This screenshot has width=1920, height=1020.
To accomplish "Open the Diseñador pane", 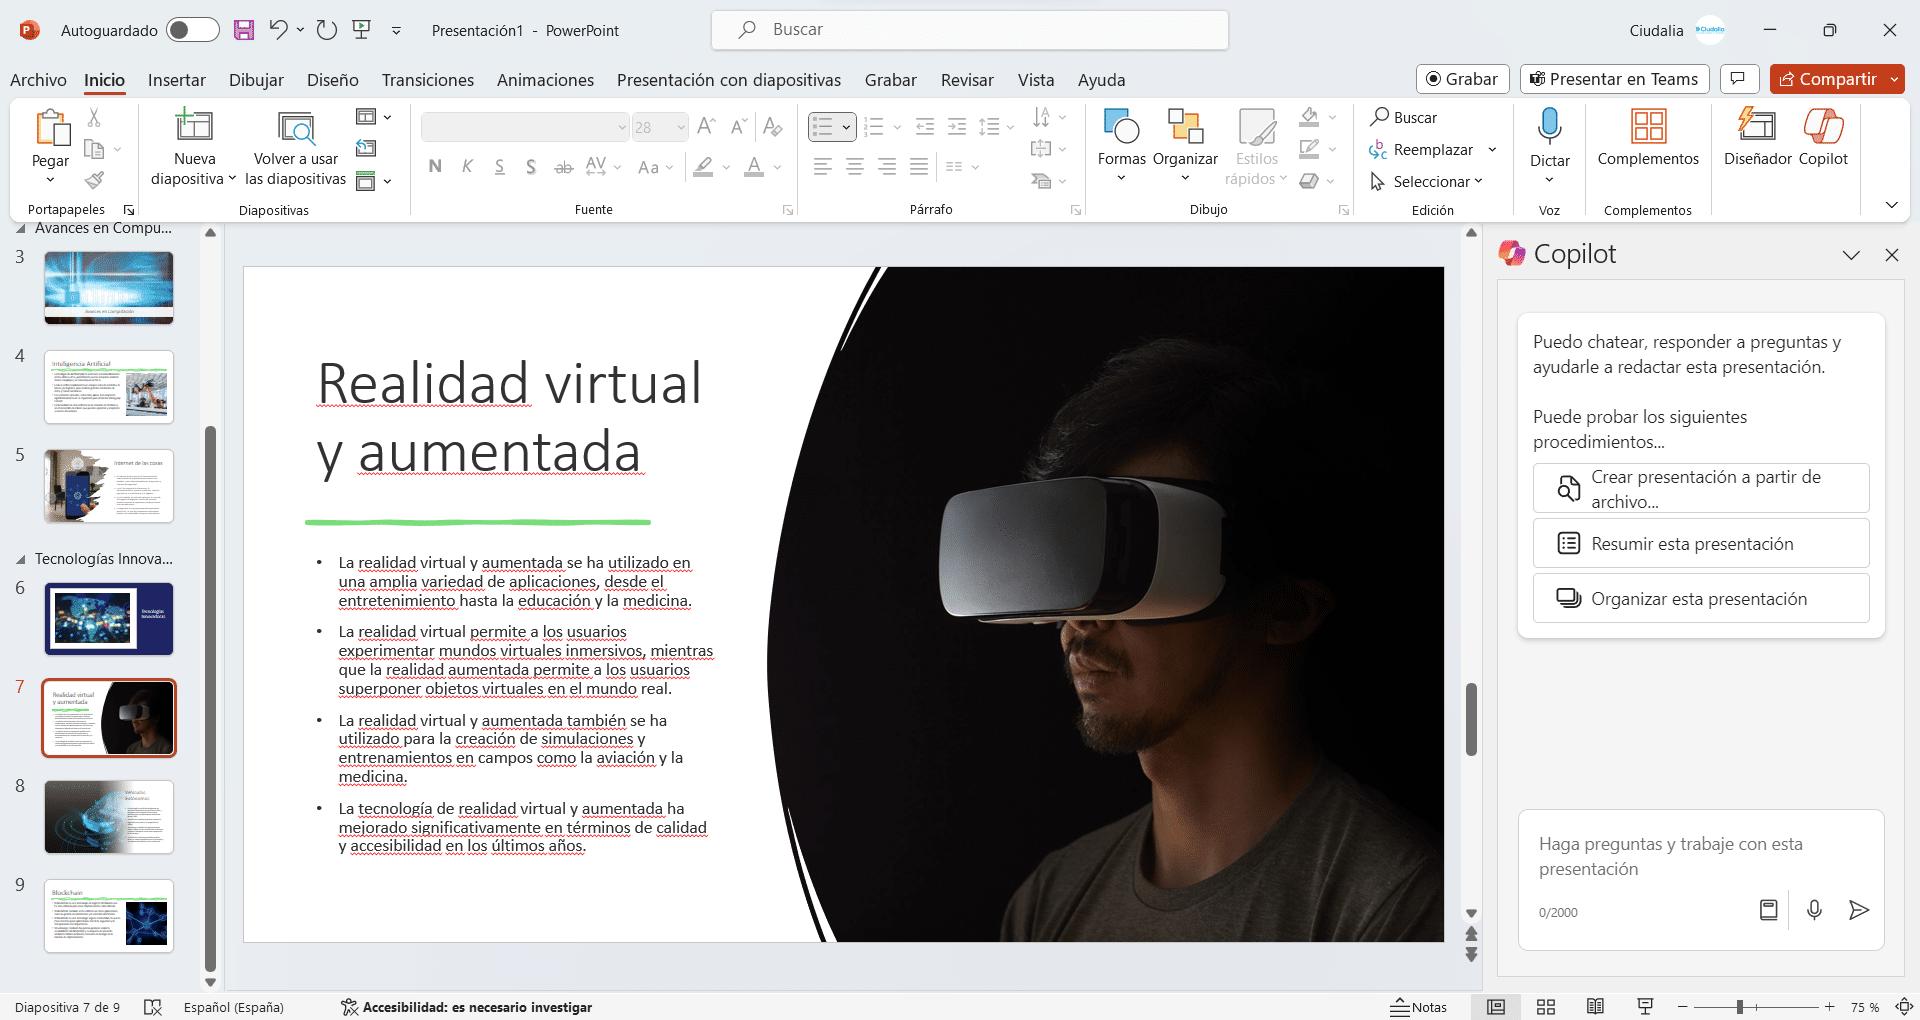I will (1757, 140).
